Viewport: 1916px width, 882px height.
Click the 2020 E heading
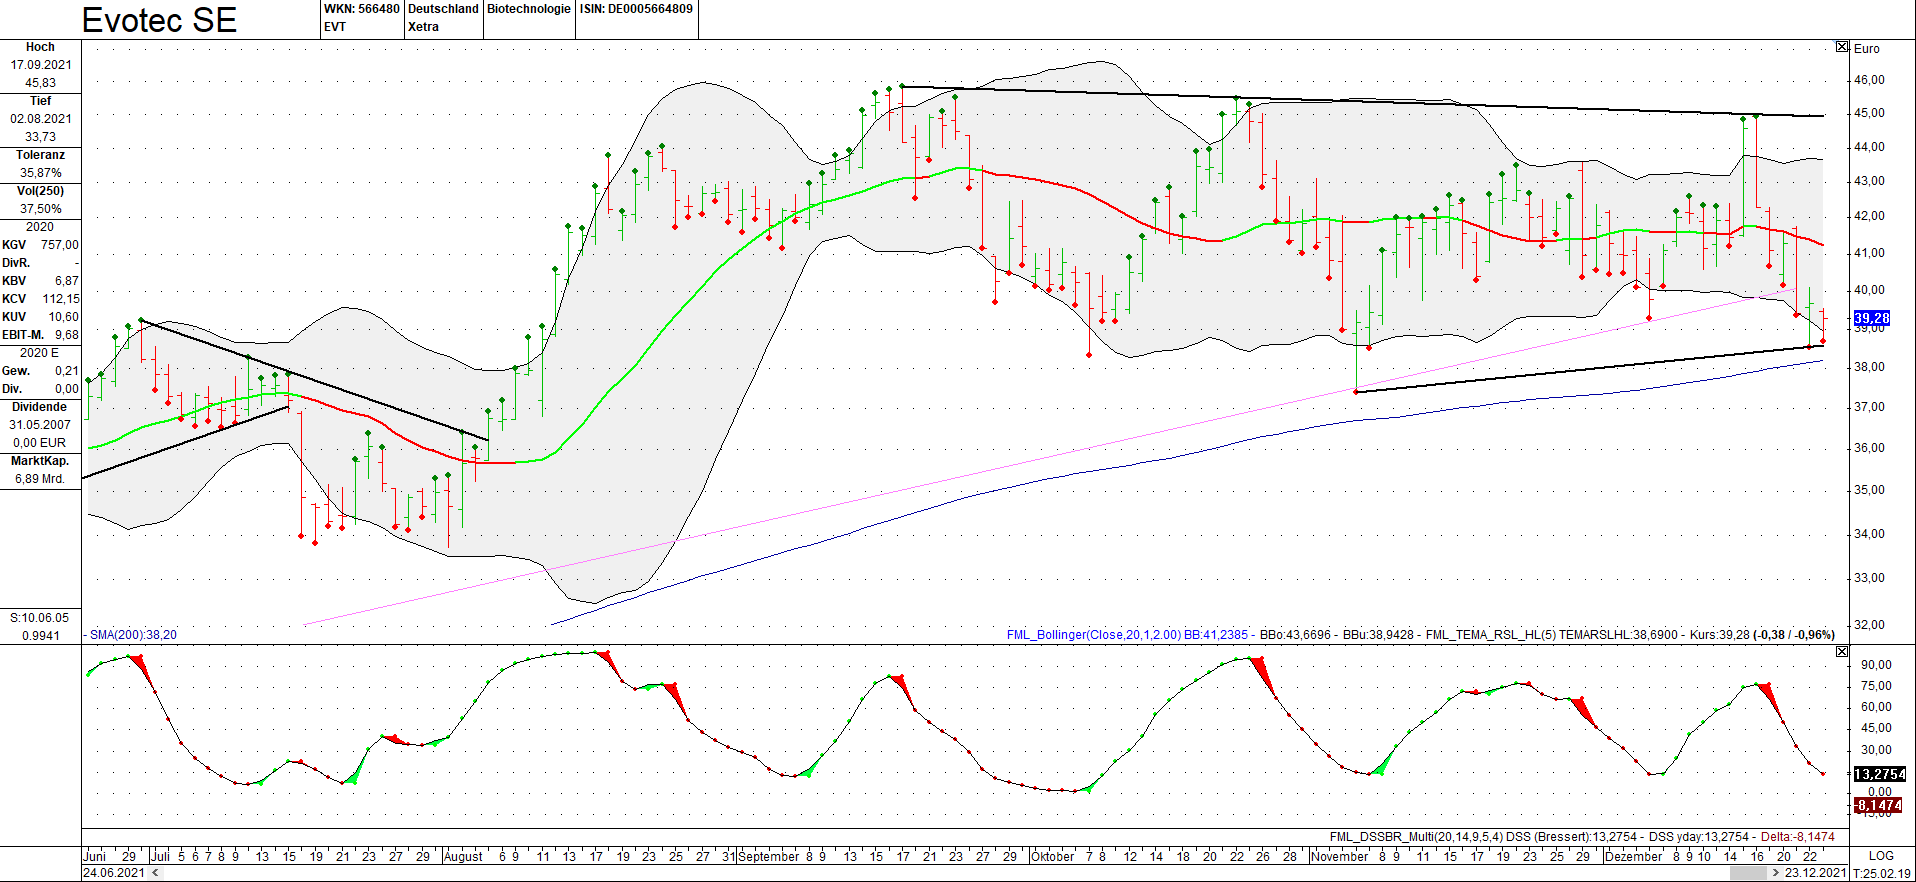40,353
